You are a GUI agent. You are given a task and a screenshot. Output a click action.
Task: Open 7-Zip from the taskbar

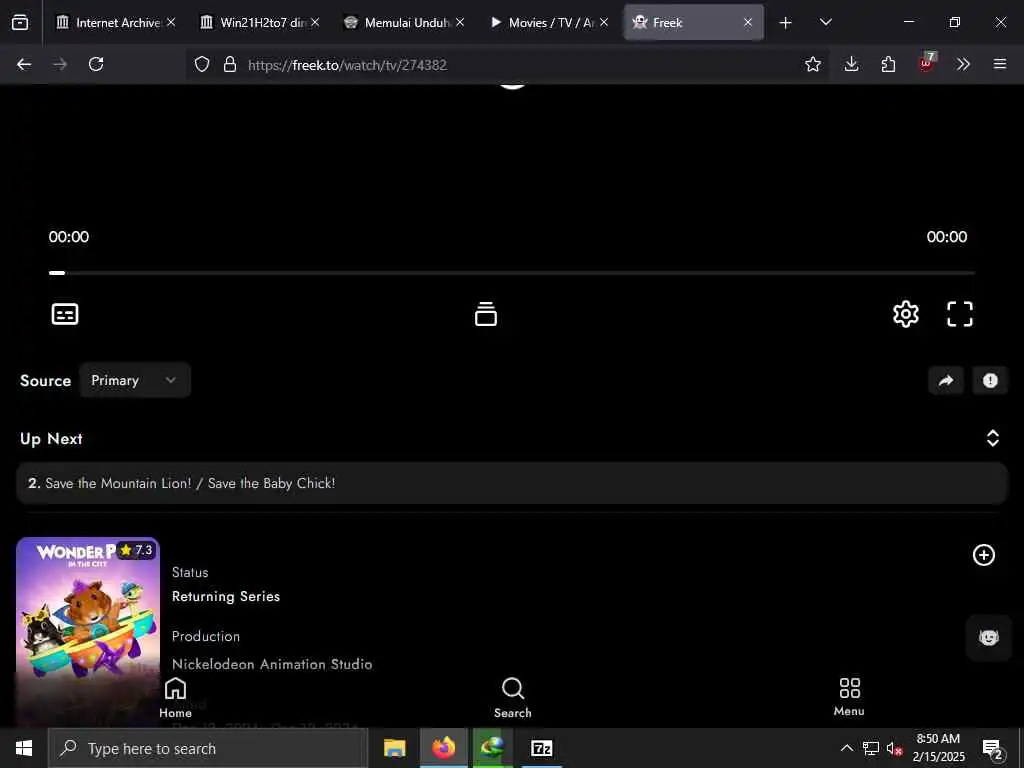(541, 748)
